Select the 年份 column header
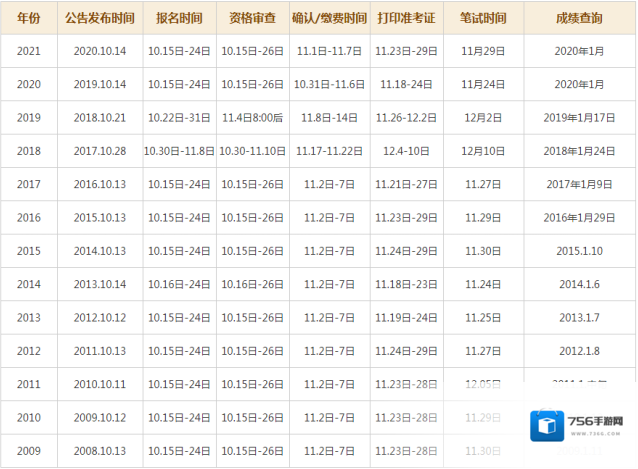Image resolution: width=638 pixels, height=469 pixels. pos(29,18)
